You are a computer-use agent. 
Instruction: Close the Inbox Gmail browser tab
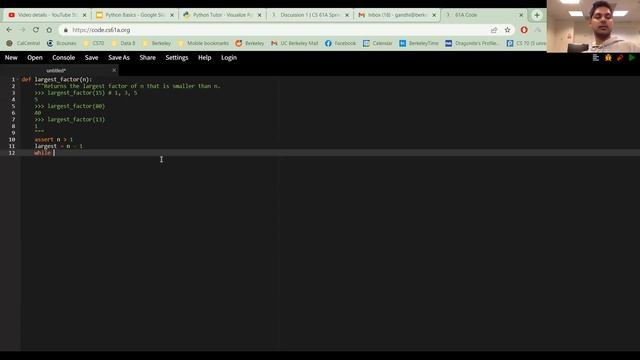tap(434, 15)
